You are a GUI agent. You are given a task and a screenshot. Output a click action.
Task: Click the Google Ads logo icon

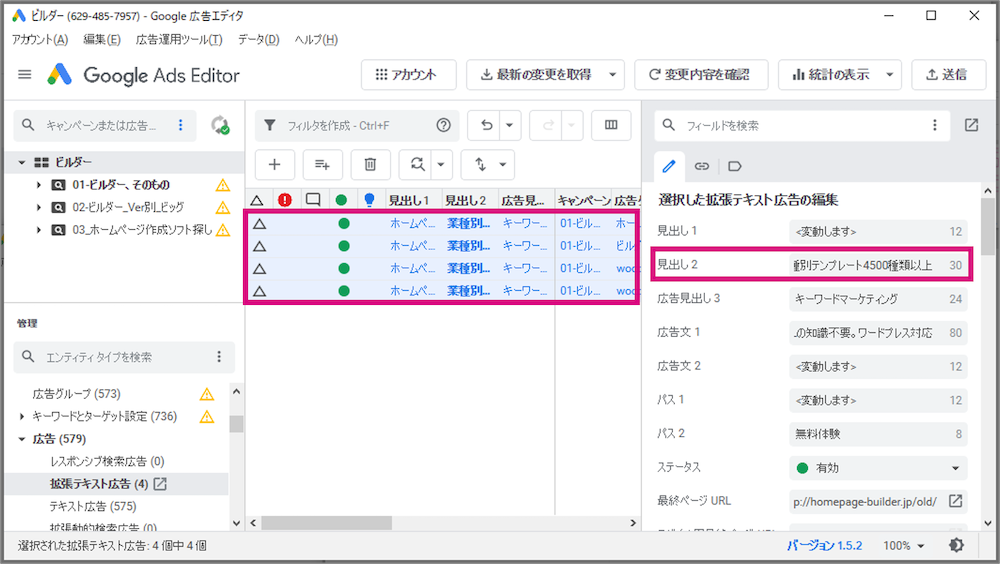[60, 75]
